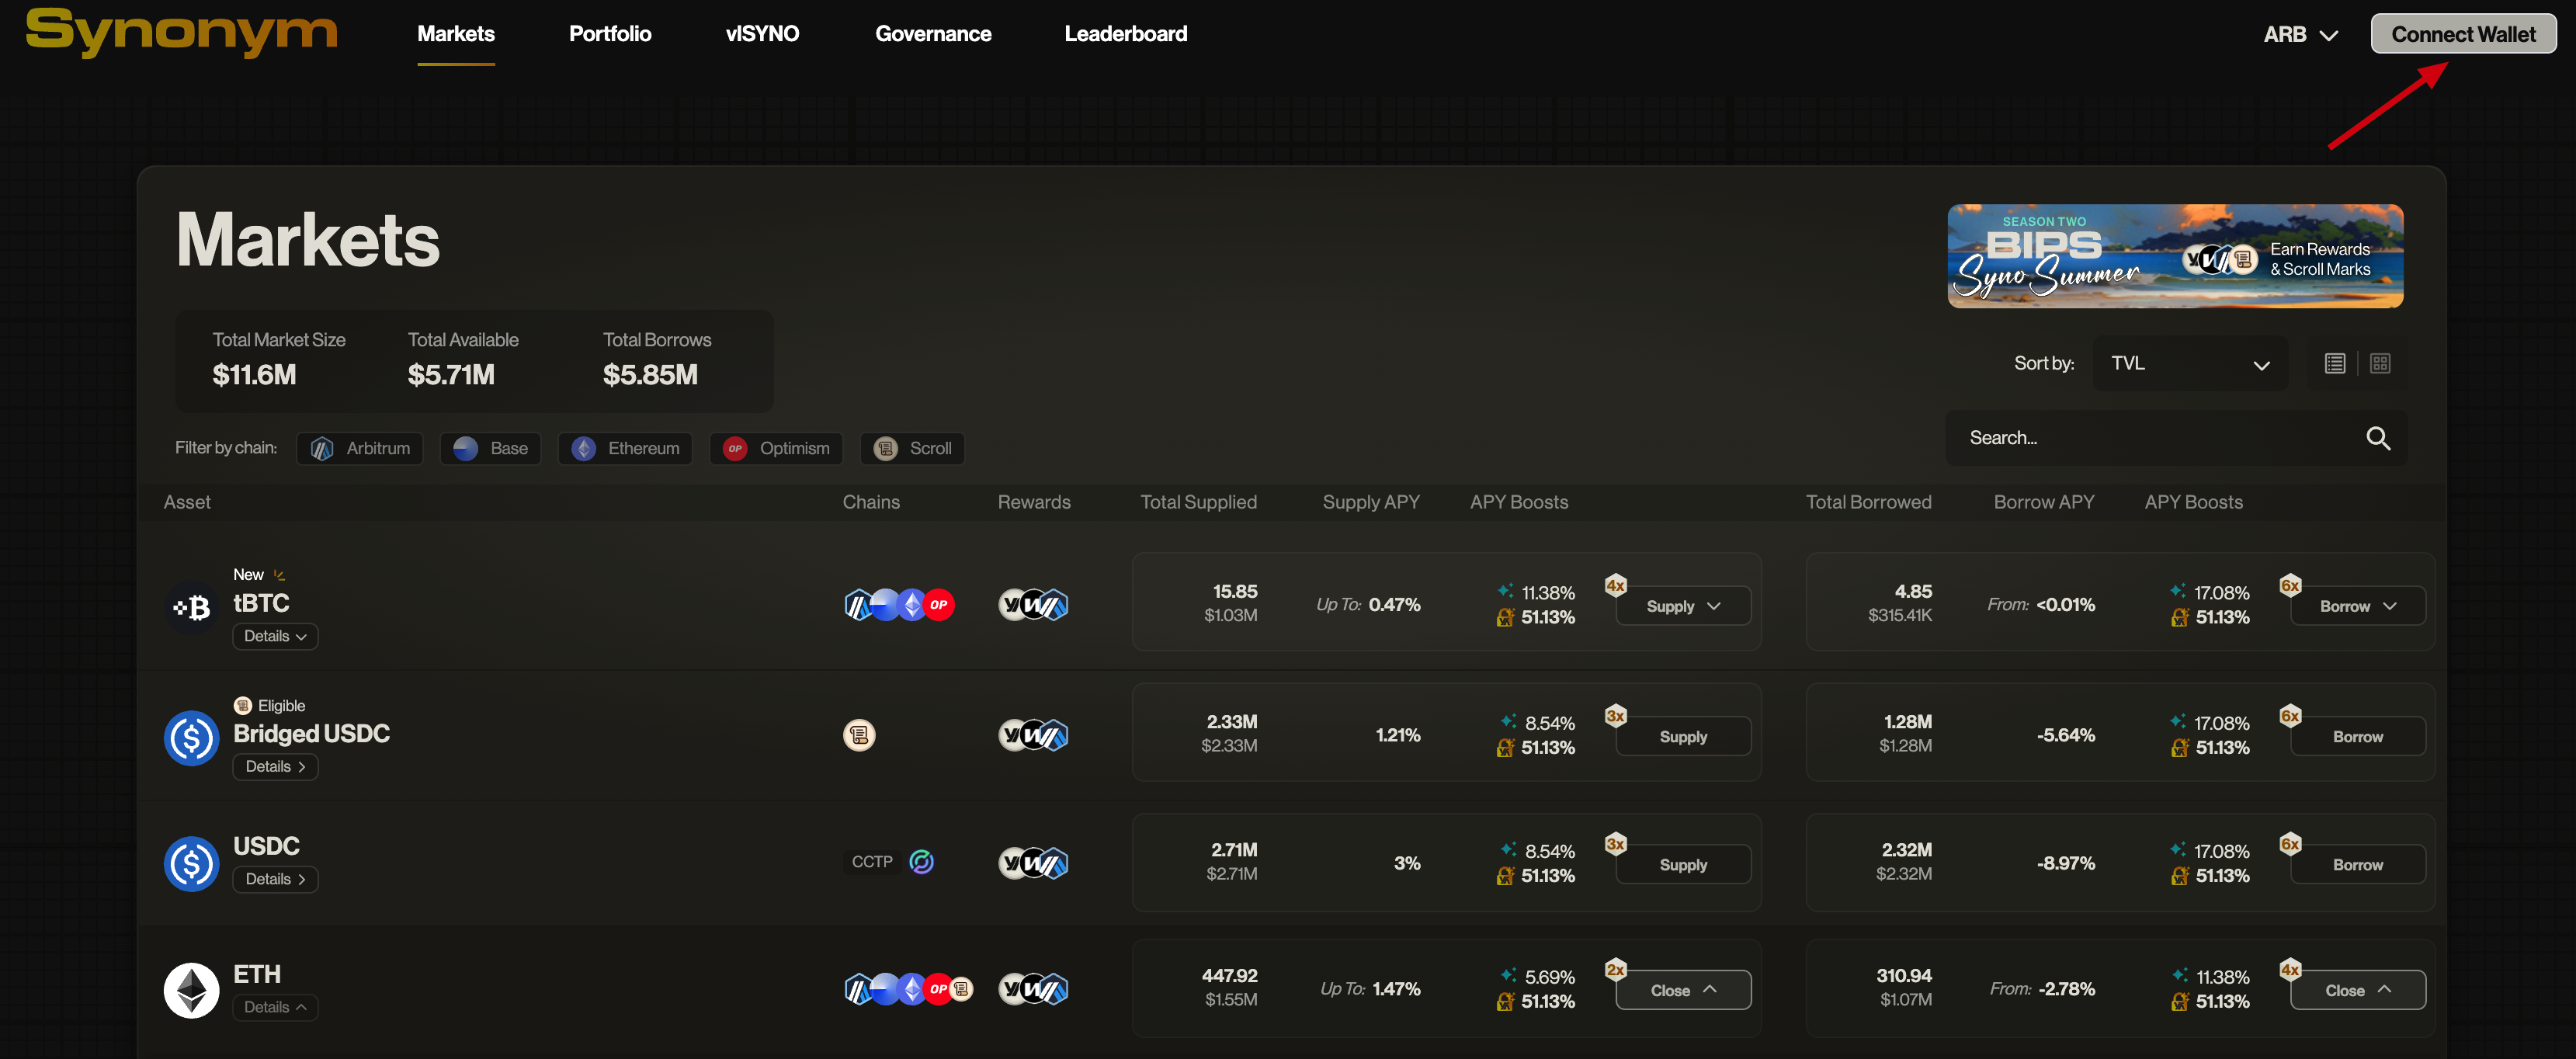The height and width of the screenshot is (1059, 2576).
Task: Open Bridged USDC Details
Action: click(275, 767)
